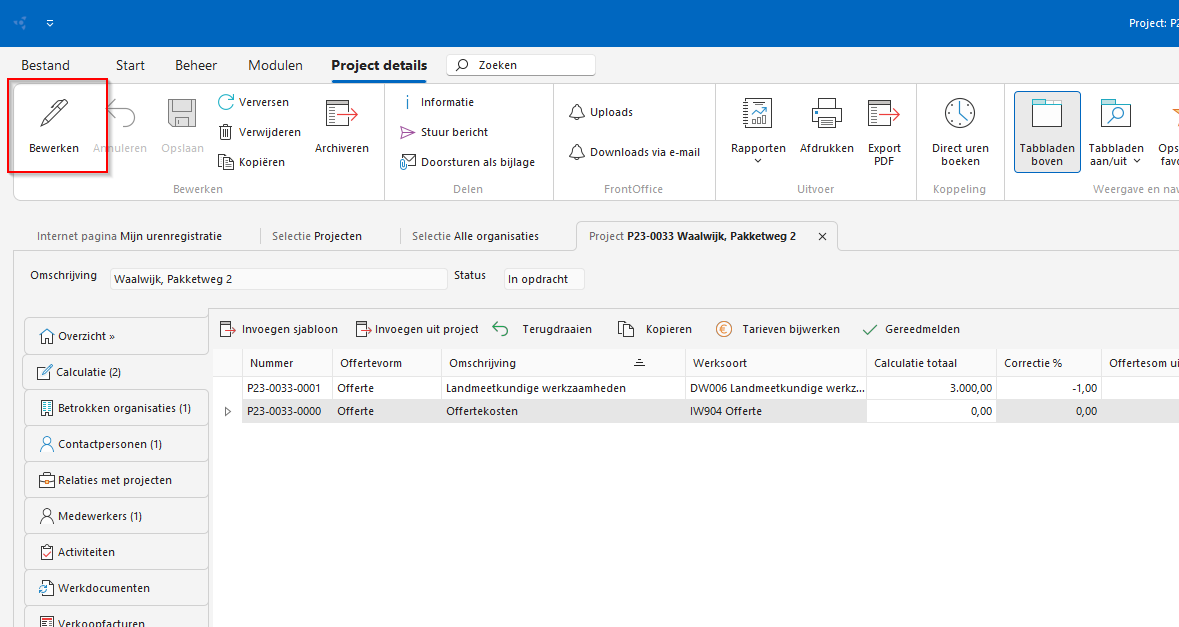Click Kopieren in the calculation toolbar
The height and width of the screenshot is (627, 1179).
click(654, 329)
